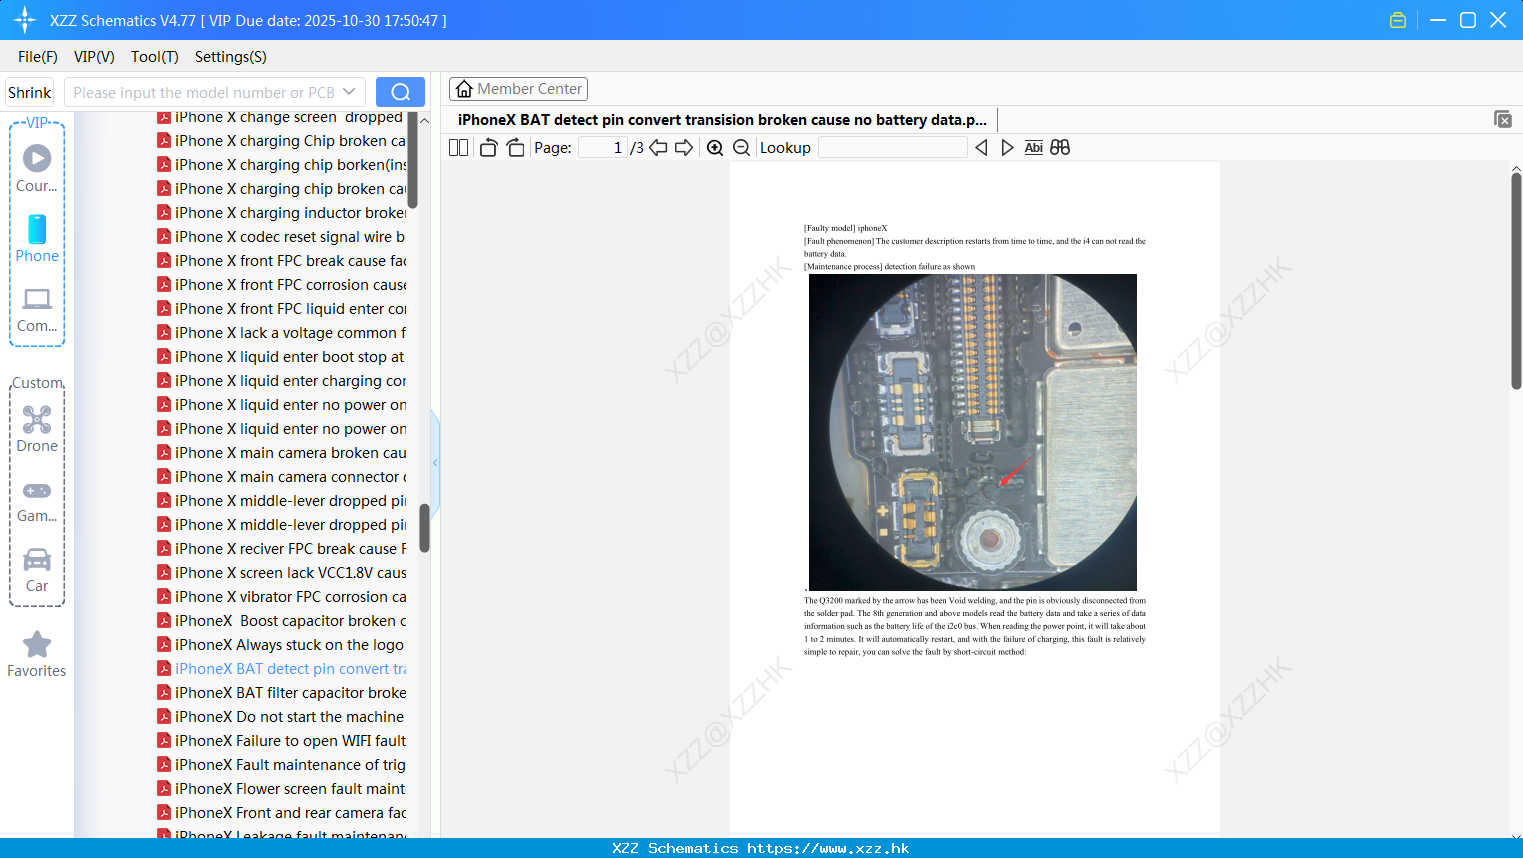The image size is (1523, 858).
Task: Rotate page counterclockwise icon
Action: (x=488, y=148)
